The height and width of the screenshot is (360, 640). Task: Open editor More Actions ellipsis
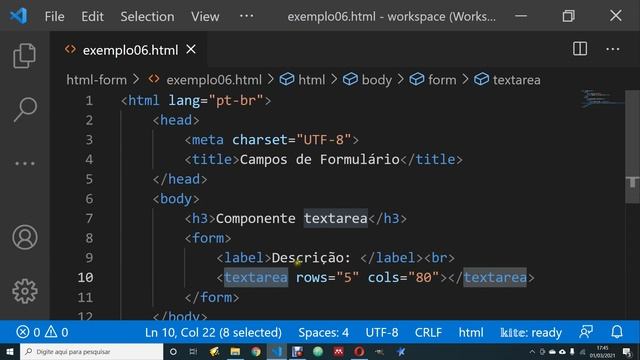pos(613,49)
